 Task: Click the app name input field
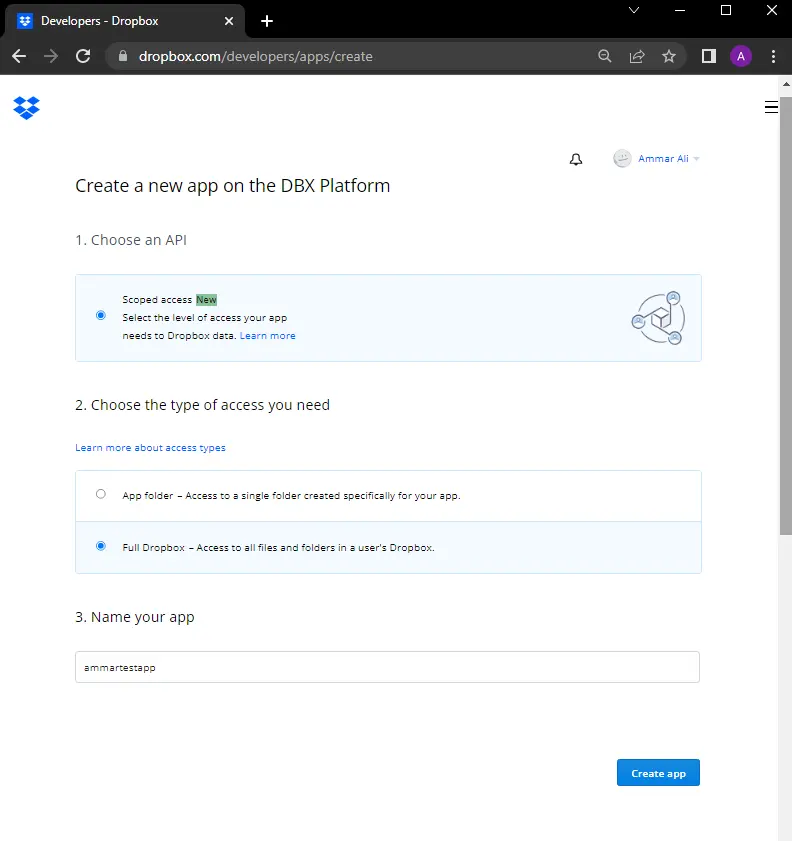click(x=387, y=667)
